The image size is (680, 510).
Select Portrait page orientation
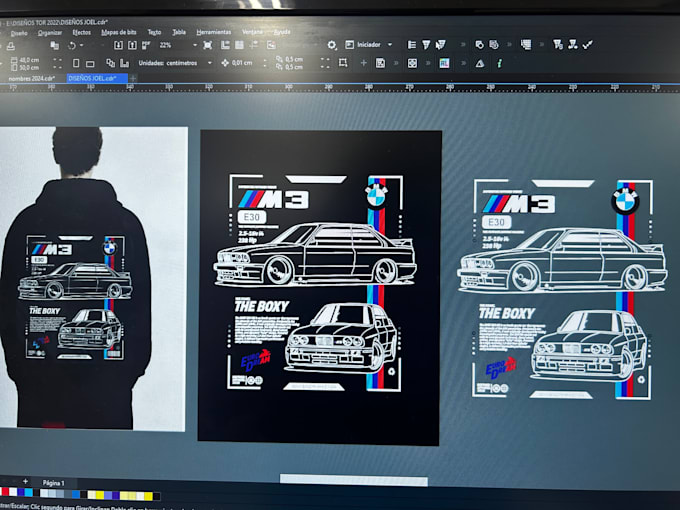pos(76,63)
